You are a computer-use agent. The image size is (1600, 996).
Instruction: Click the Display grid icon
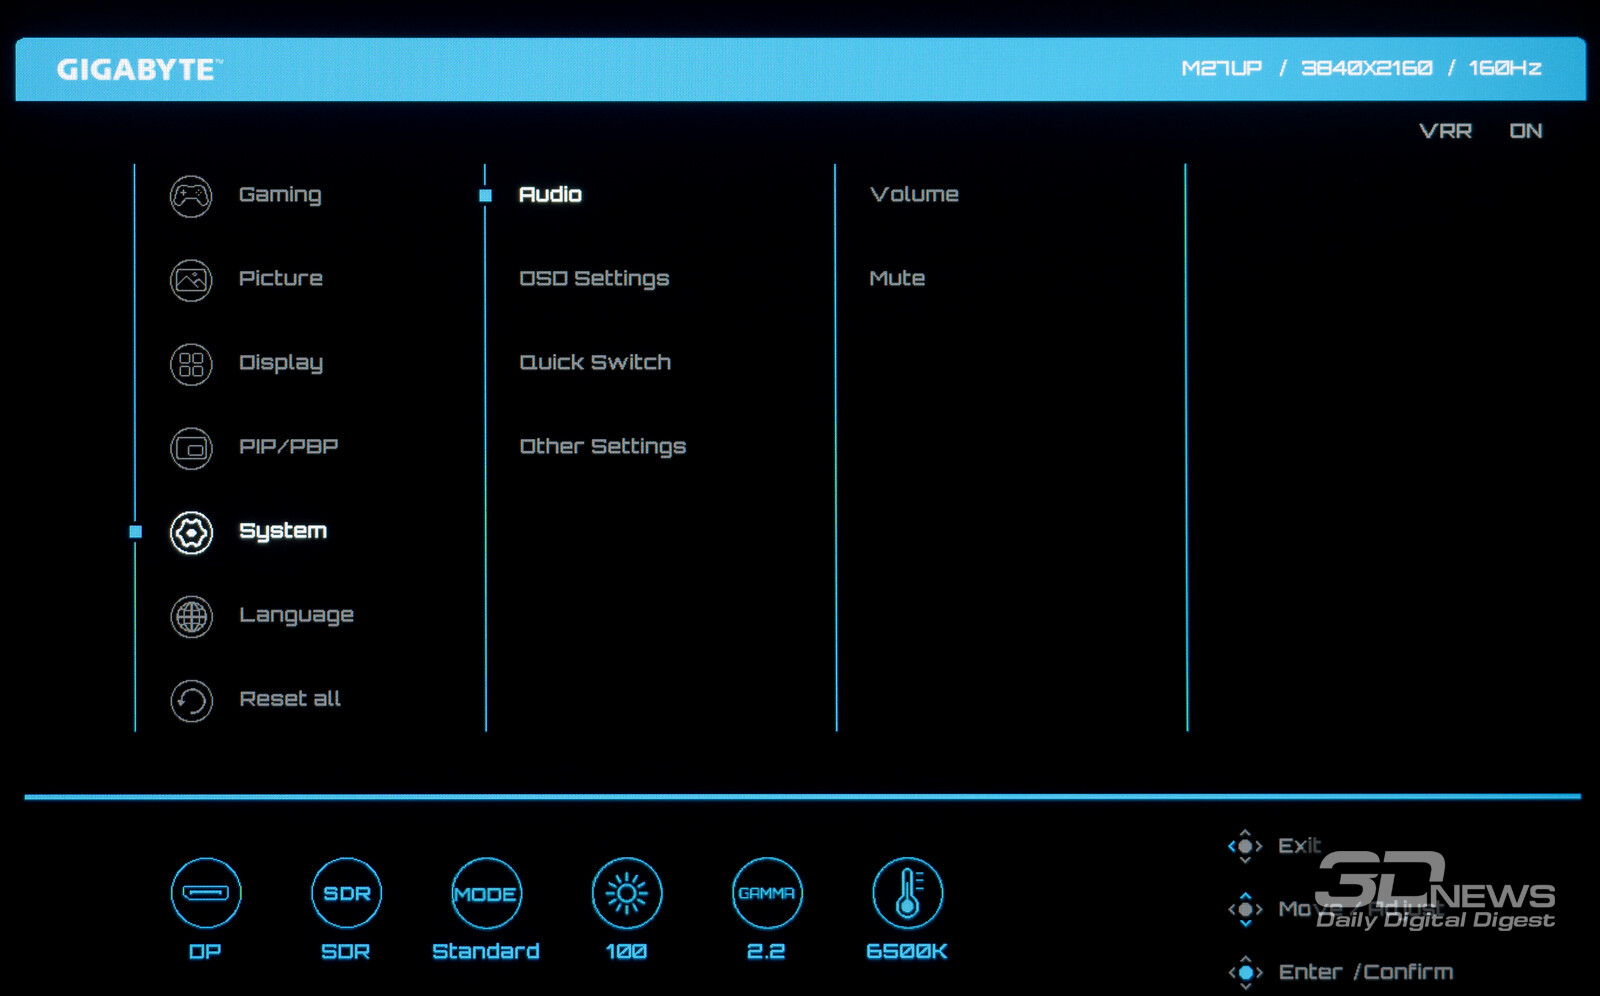[x=191, y=364]
